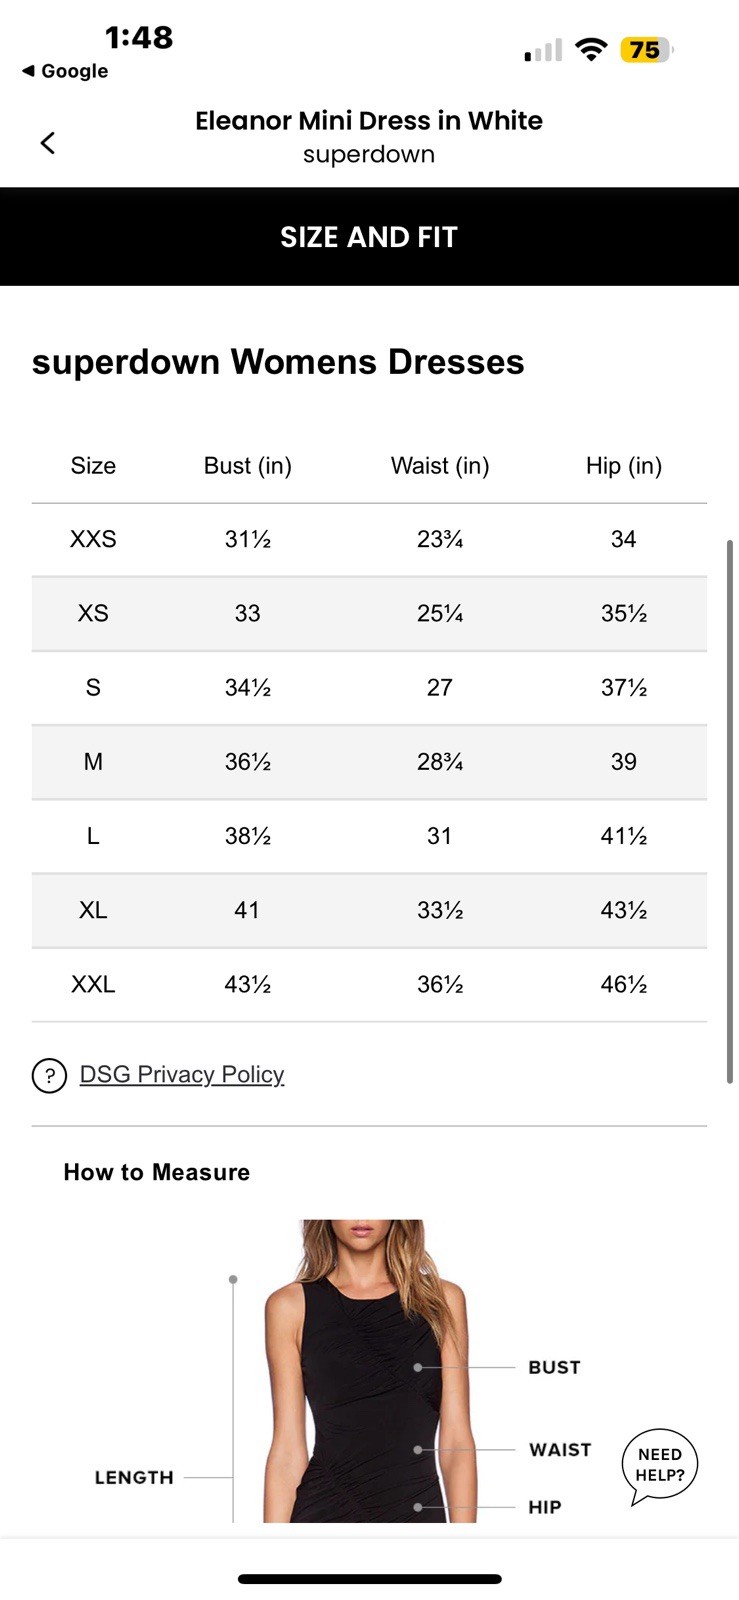This screenshot has width=739, height=1600.
Task: Open the NEED HELP? chat bubble
Action: point(660,1465)
